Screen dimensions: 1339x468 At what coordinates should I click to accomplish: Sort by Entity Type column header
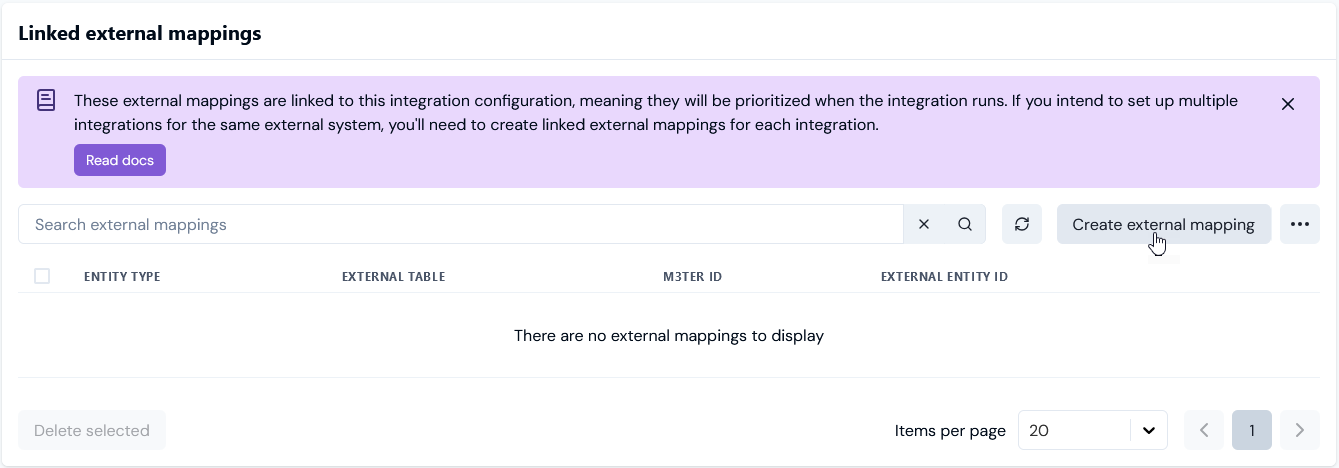pos(122,276)
